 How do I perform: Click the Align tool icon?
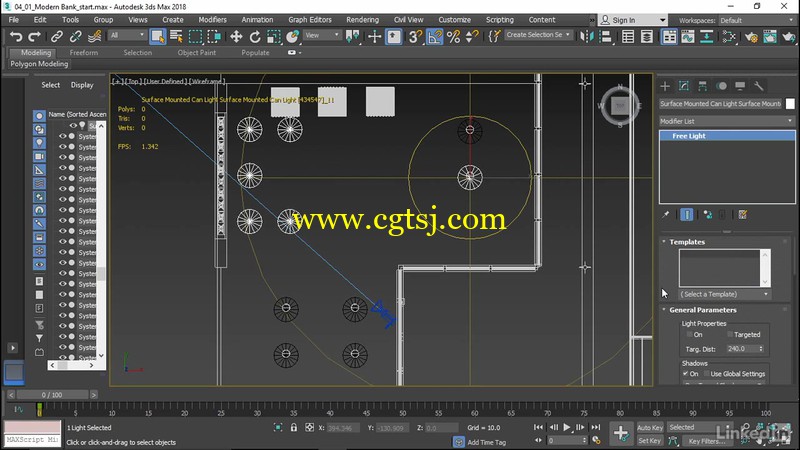[x=606, y=37]
